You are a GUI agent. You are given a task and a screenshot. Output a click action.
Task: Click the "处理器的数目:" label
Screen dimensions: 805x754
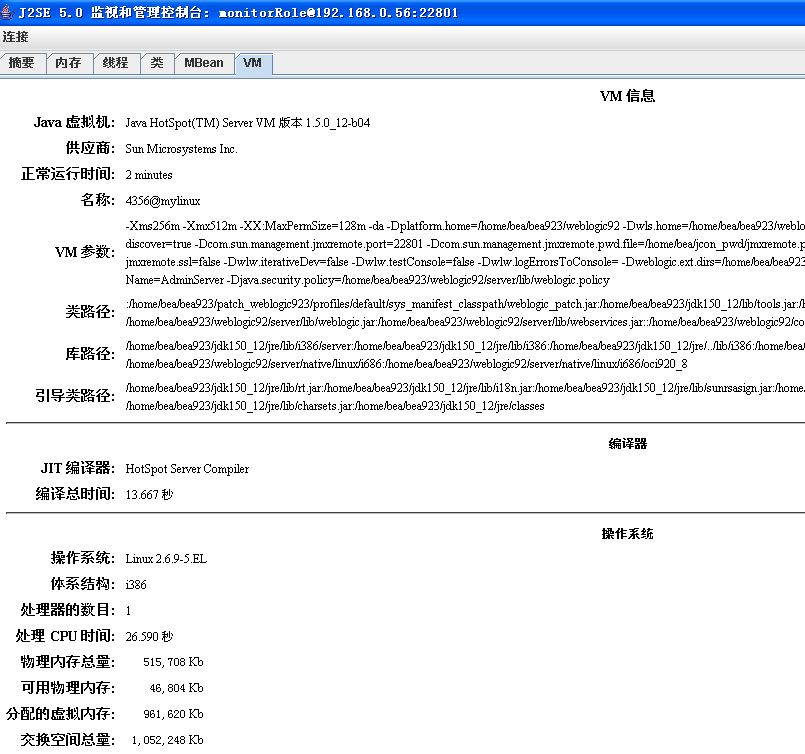tap(68, 610)
